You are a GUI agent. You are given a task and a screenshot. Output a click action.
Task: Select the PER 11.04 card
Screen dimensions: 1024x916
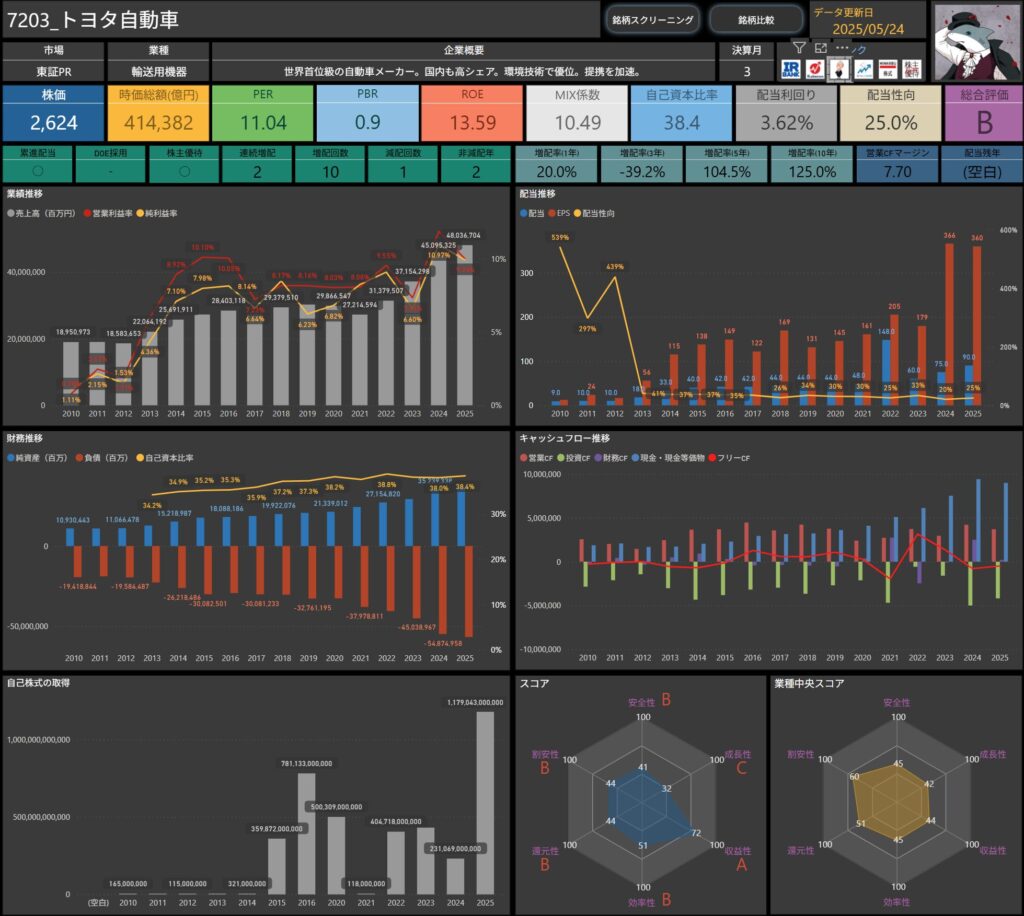pyautogui.click(x=263, y=113)
